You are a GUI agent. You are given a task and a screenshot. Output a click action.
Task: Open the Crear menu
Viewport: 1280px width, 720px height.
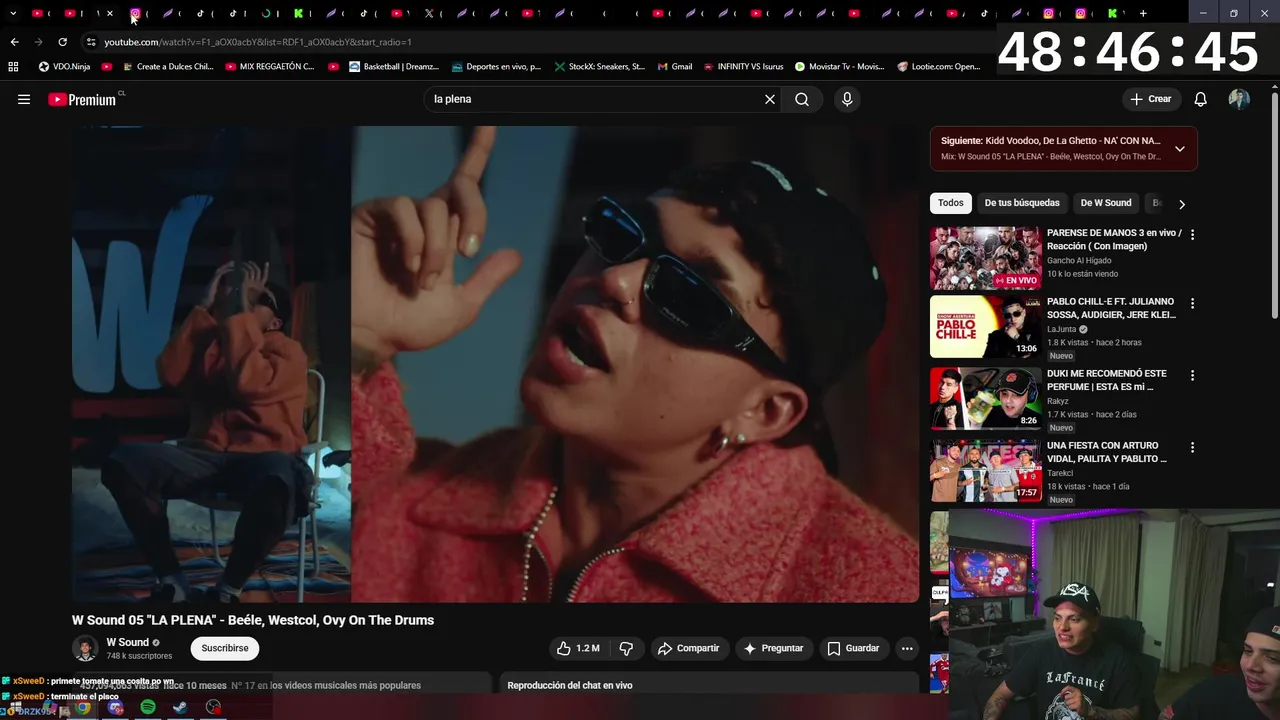click(x=1150, y=99)
